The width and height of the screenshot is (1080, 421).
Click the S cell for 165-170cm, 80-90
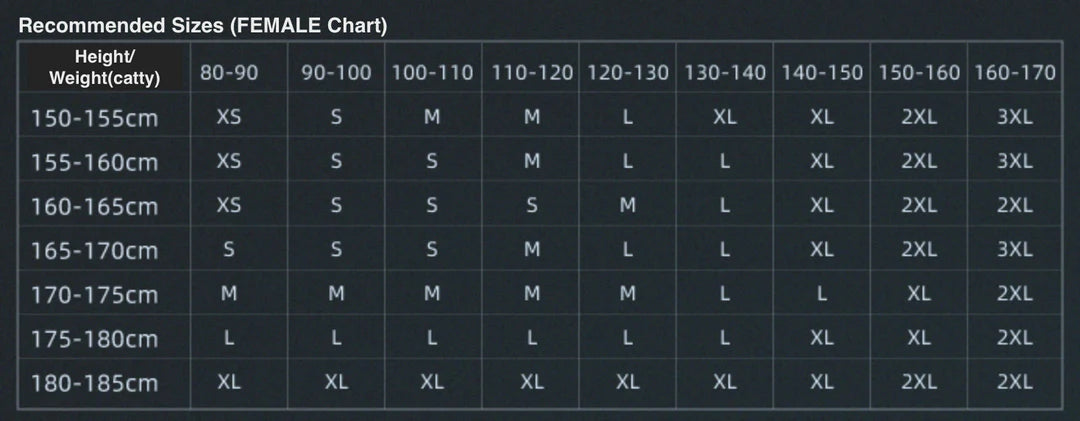pos(229,250)
